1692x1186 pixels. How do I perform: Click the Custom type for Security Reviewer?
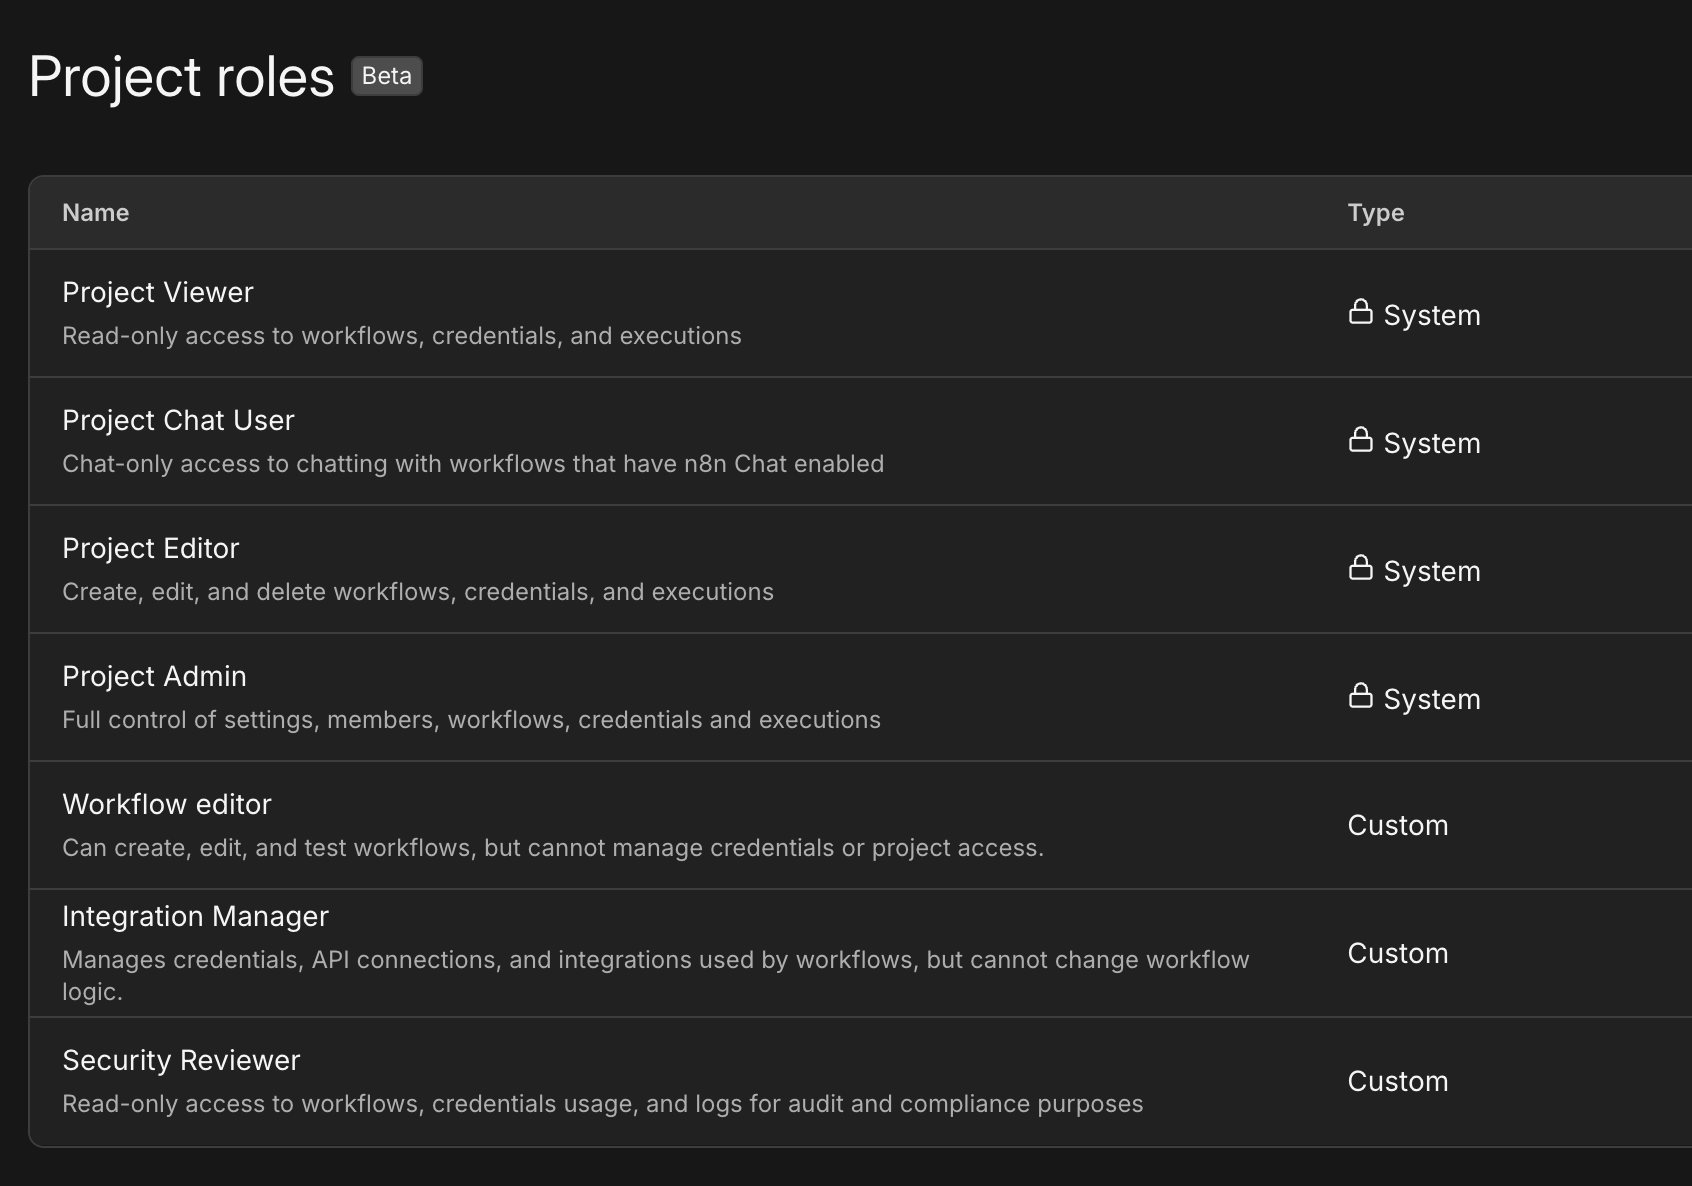[x=1397, y=1081]
